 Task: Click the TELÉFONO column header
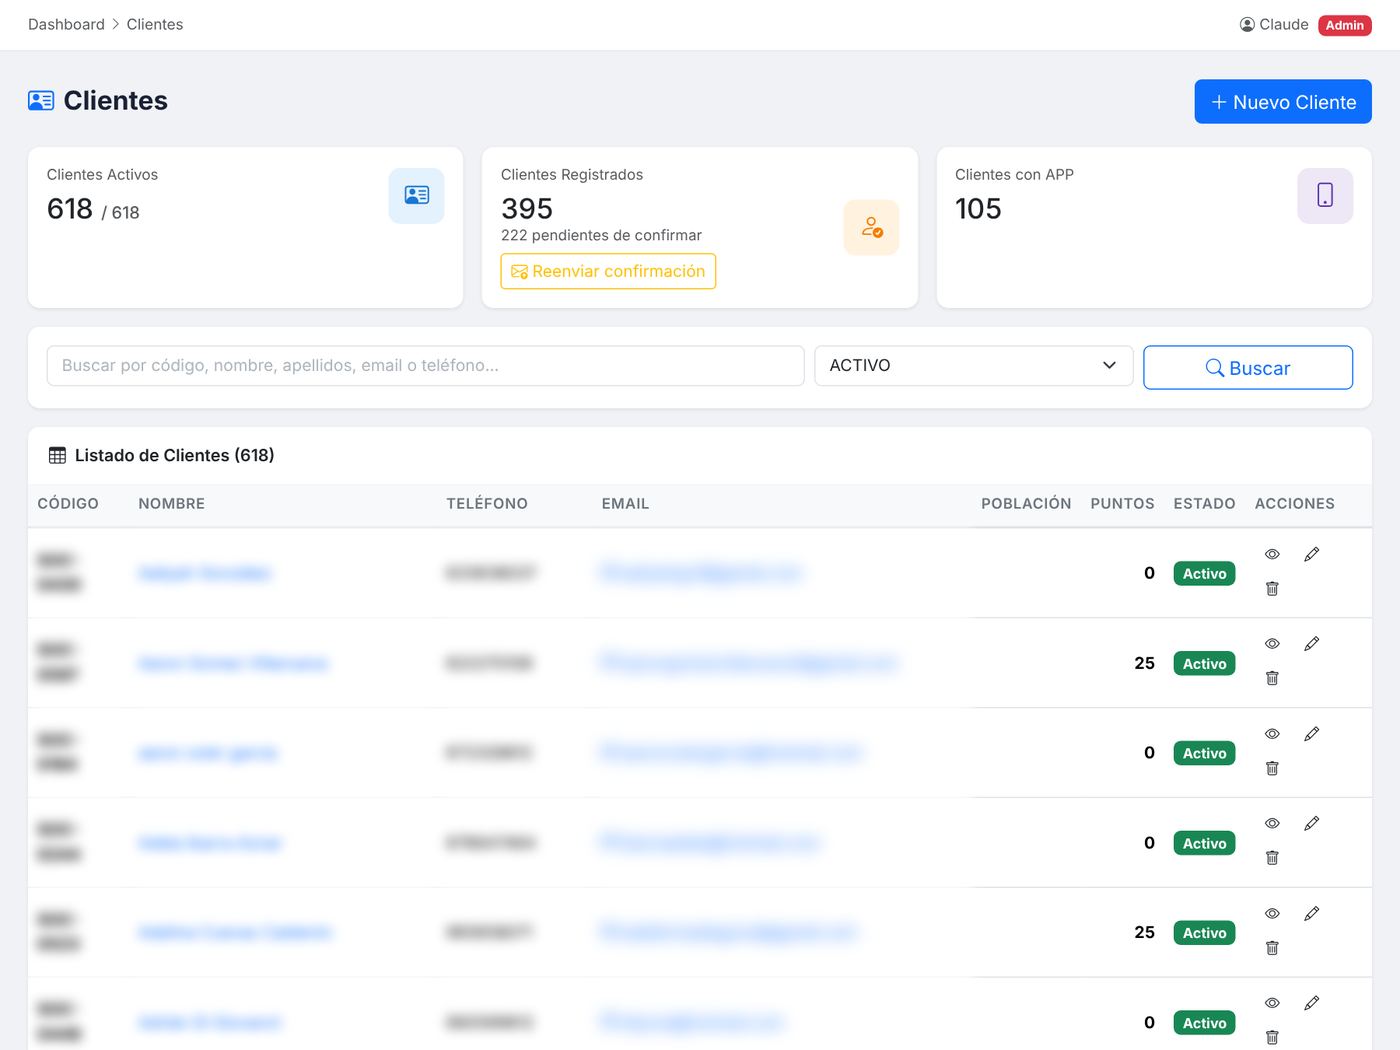(487, 504)
